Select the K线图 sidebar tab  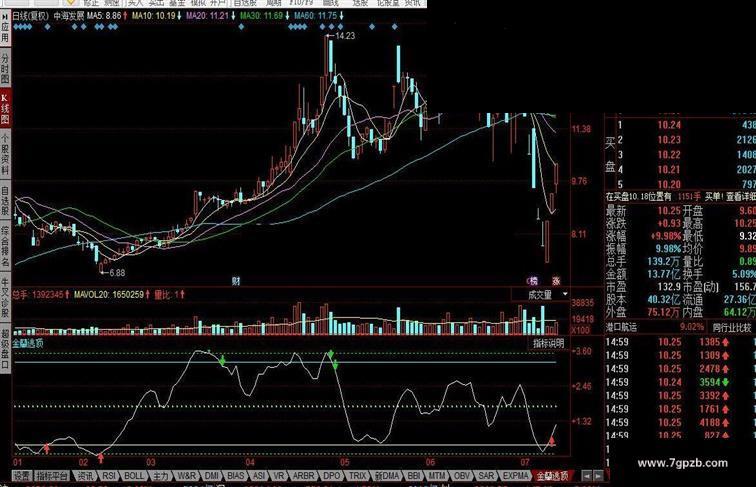[x=5, y=108]
